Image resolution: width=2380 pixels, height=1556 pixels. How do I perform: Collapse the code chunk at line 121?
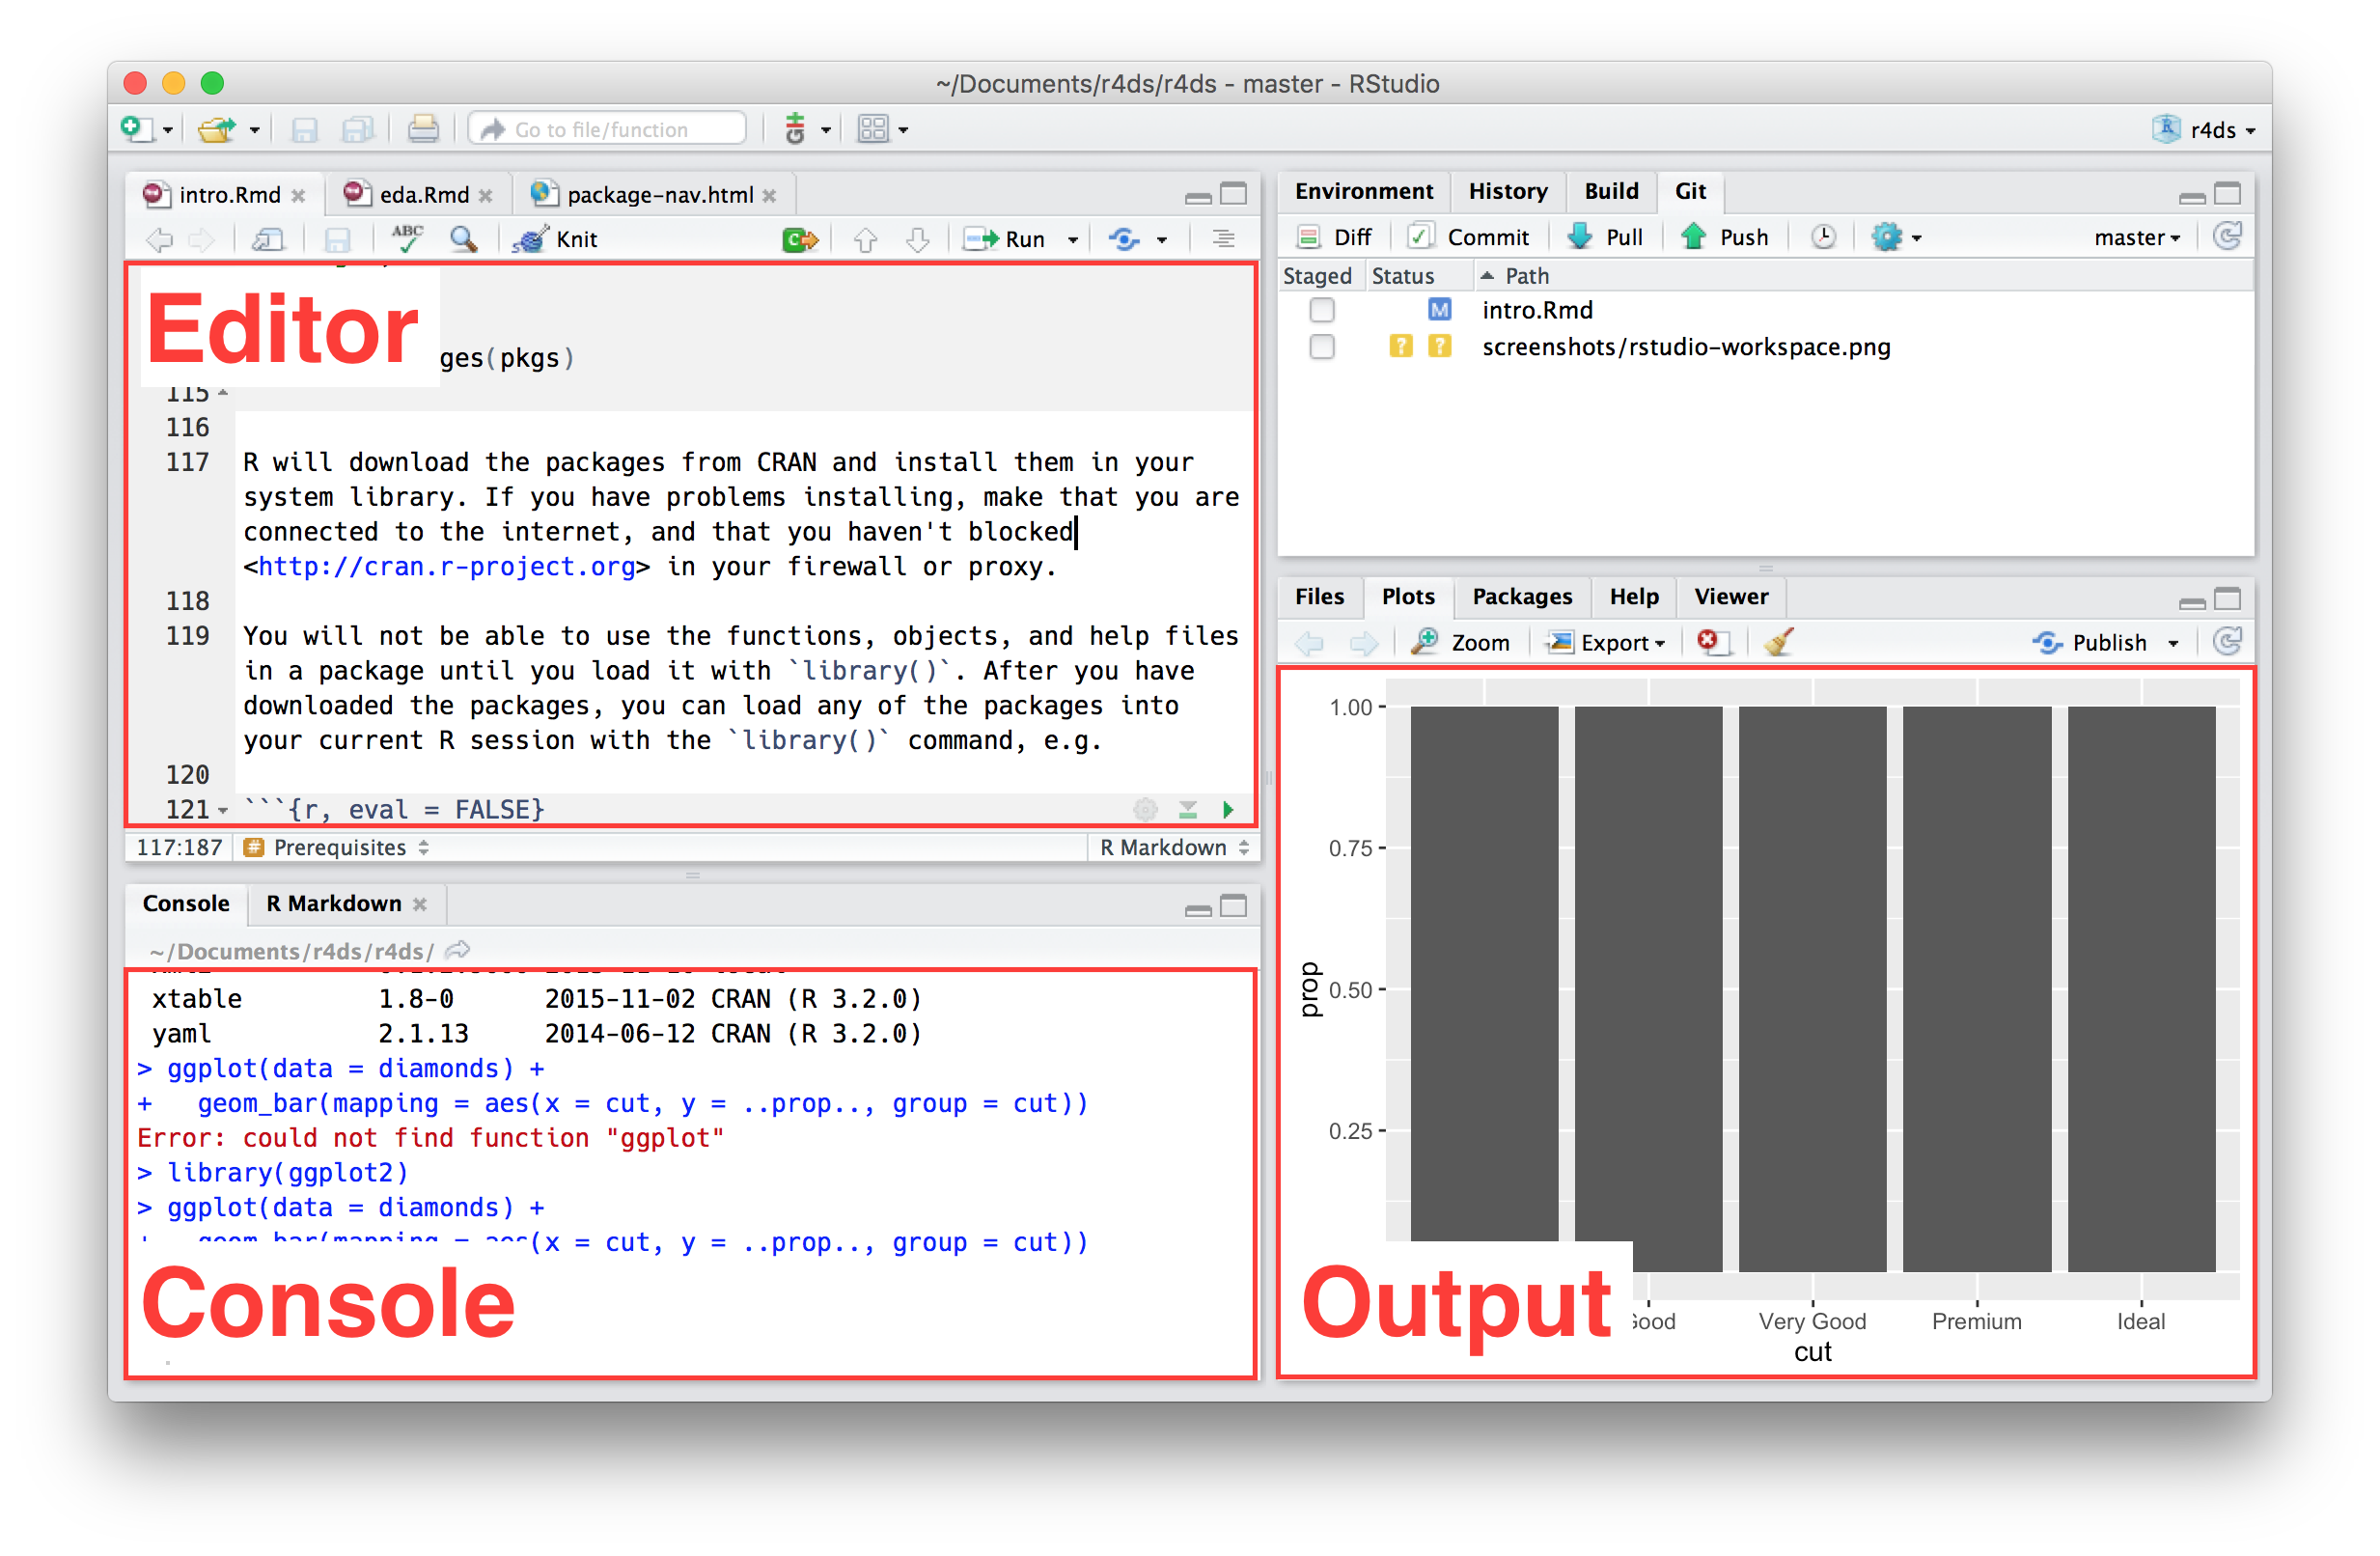(x=223, y=810)
